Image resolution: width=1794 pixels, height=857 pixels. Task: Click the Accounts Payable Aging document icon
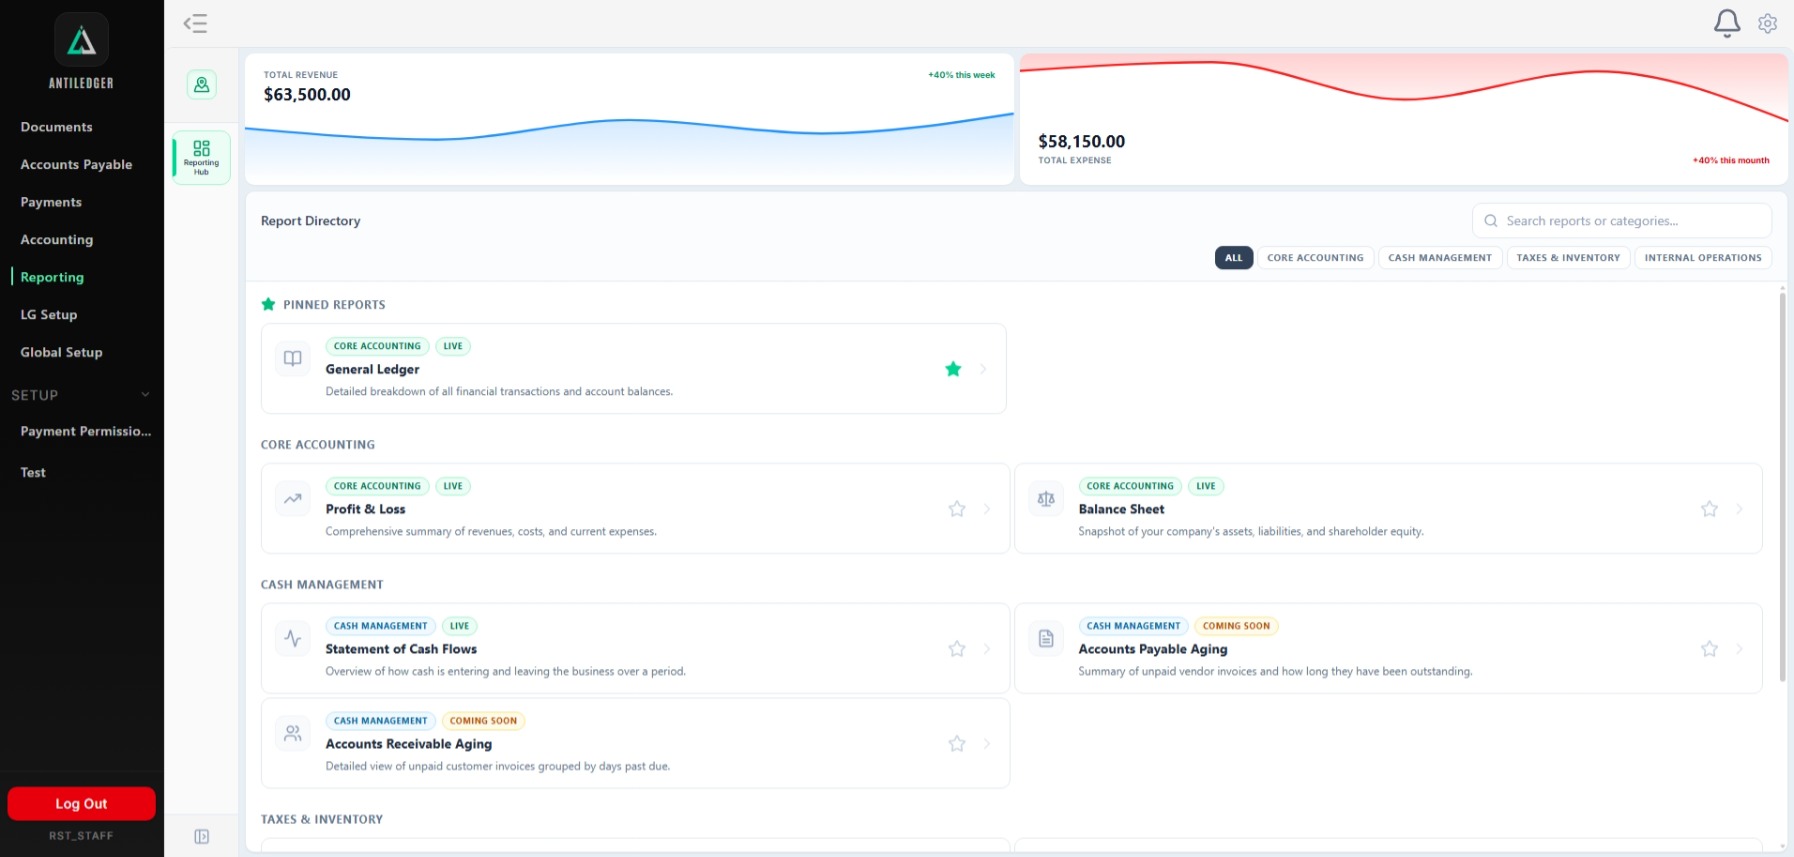(1046, 638)
